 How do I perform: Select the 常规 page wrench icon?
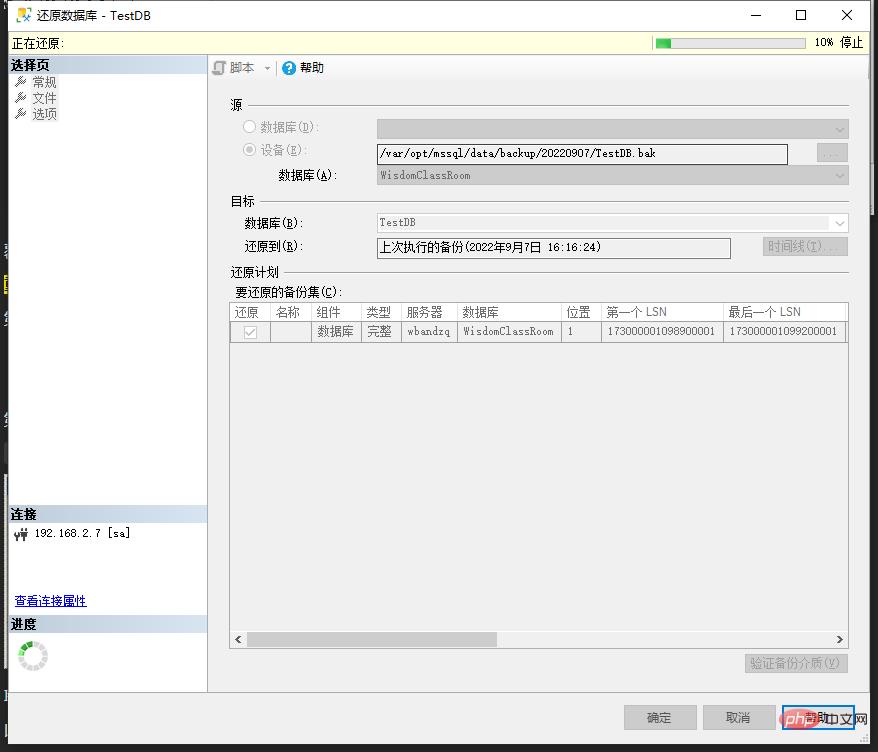(20, 82)
